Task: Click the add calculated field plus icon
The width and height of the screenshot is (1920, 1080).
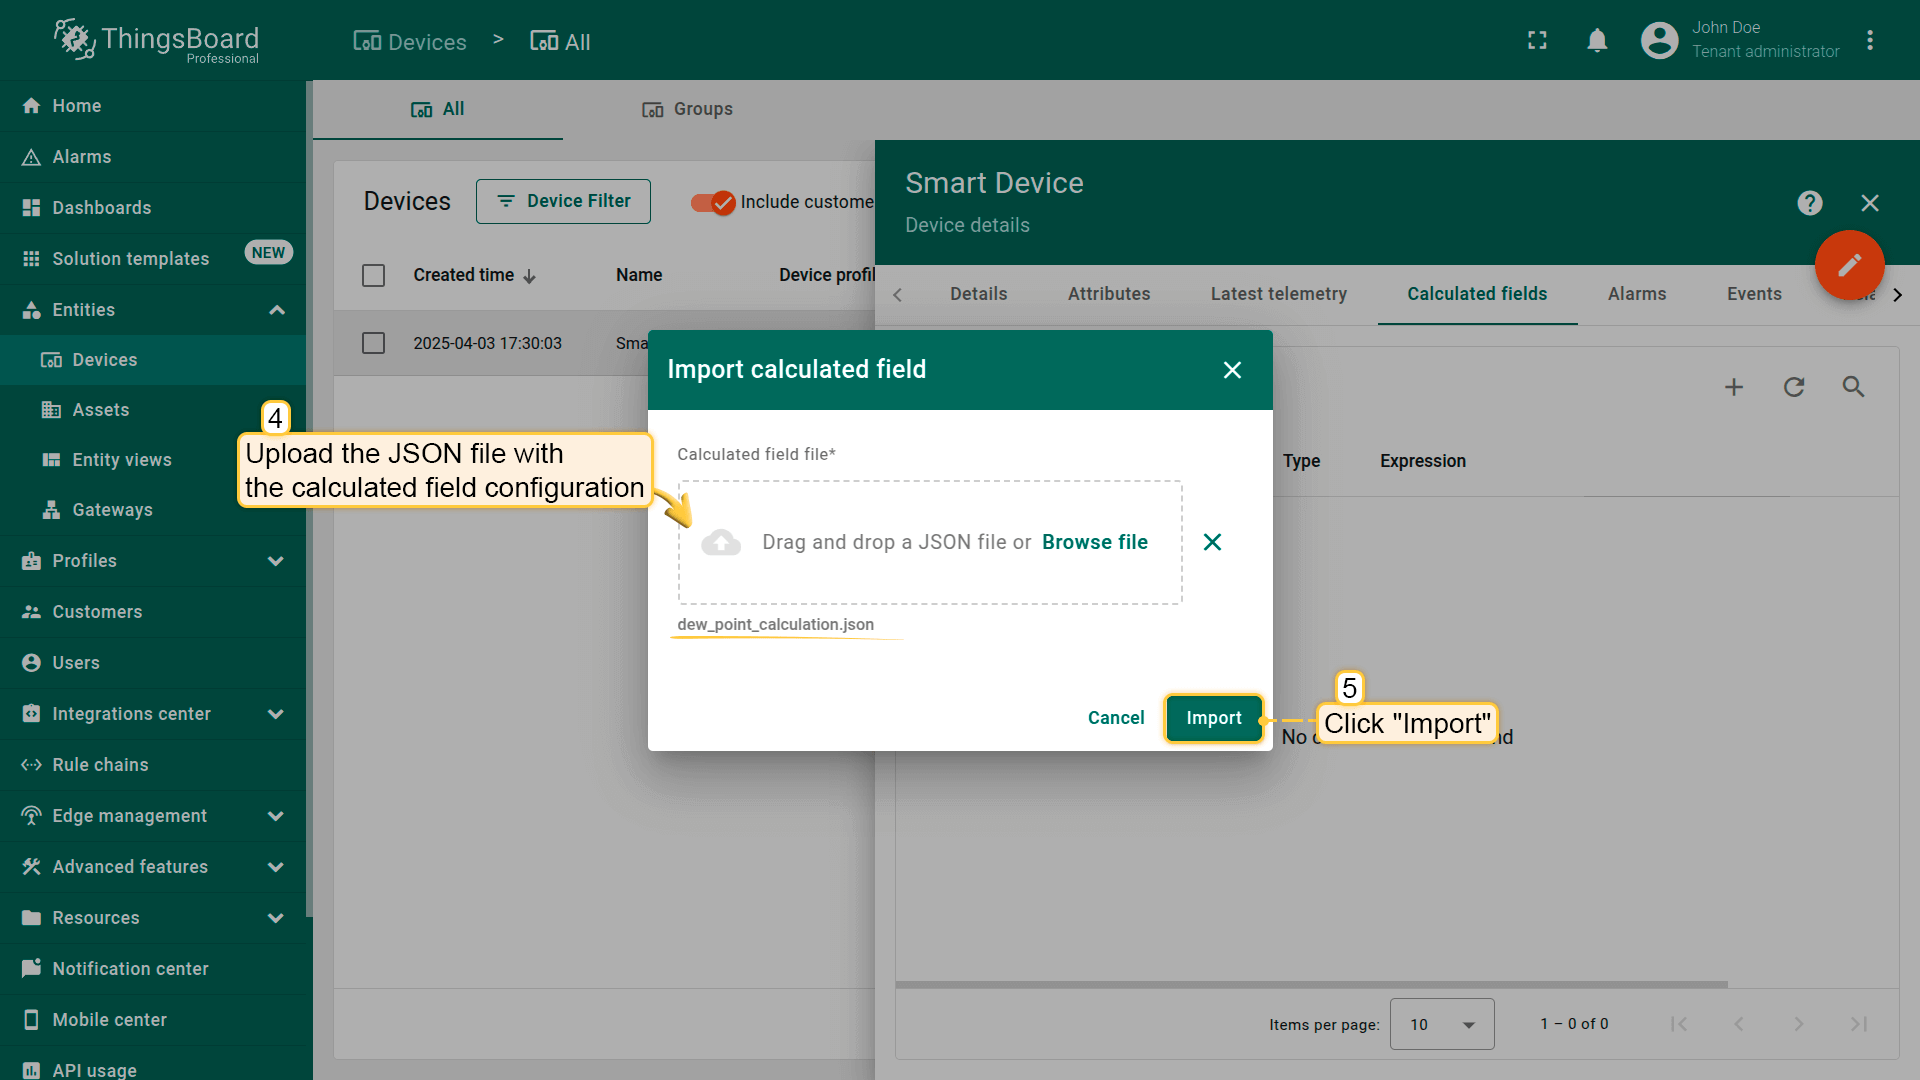Action: (1734, 387)
